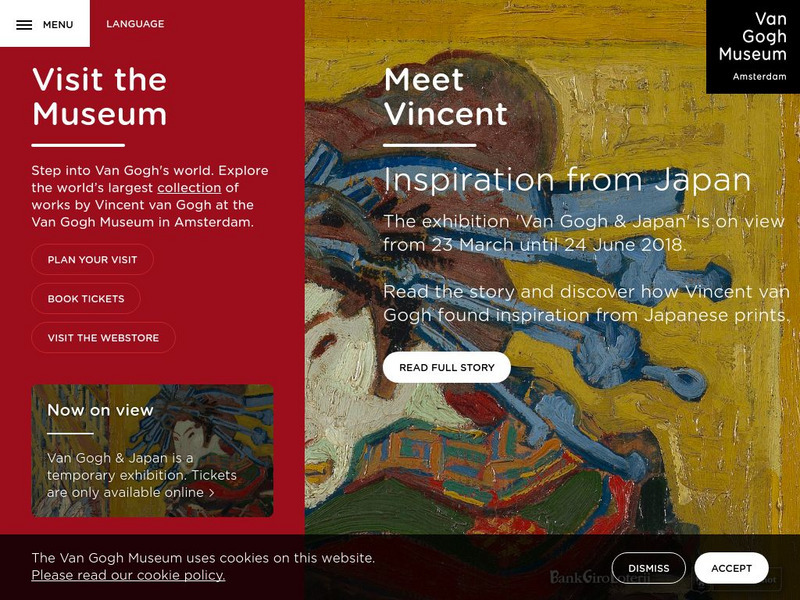
Task: Dismiss the cookie notification
Action: pos(647,568)
